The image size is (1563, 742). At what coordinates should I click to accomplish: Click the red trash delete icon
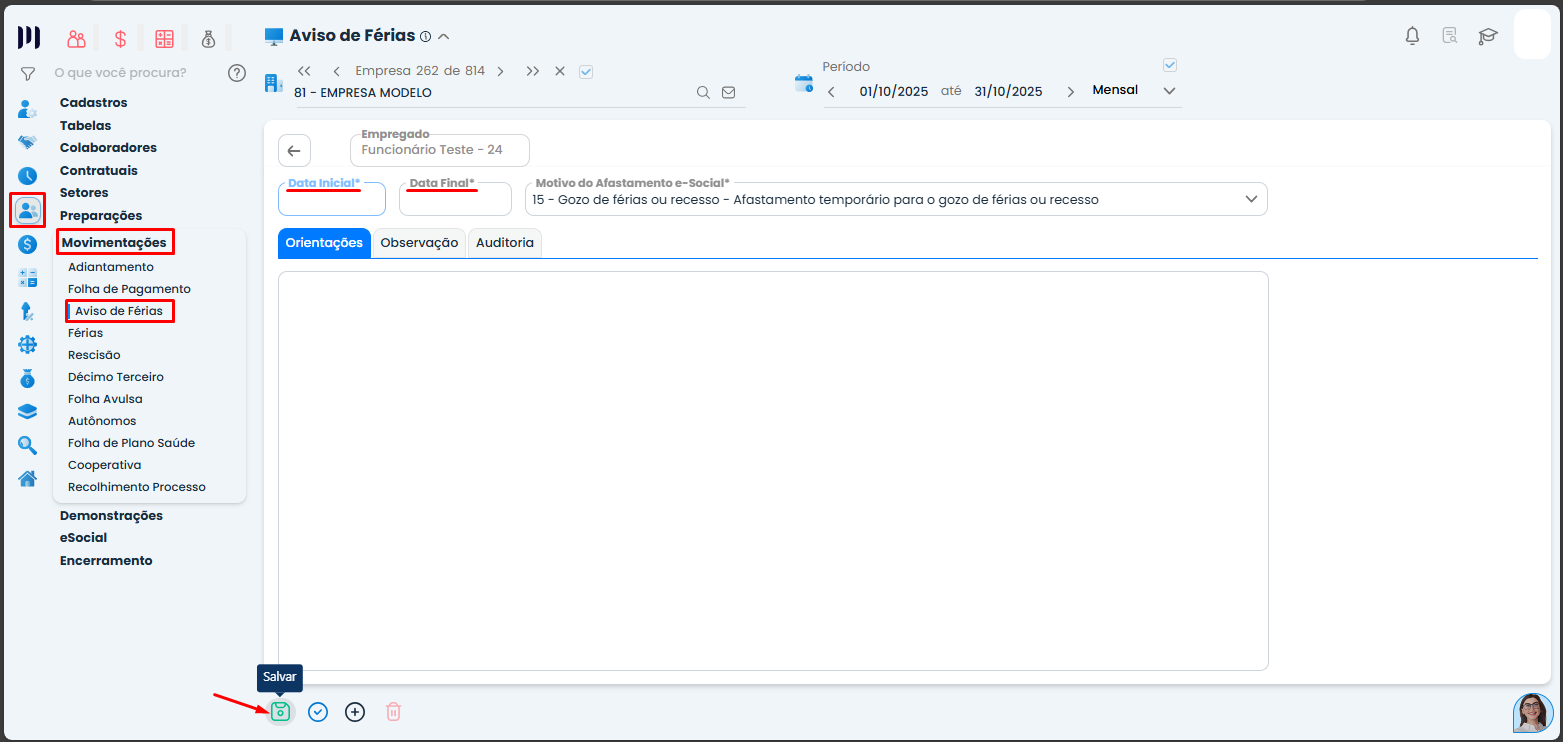[x=394, y=712]
